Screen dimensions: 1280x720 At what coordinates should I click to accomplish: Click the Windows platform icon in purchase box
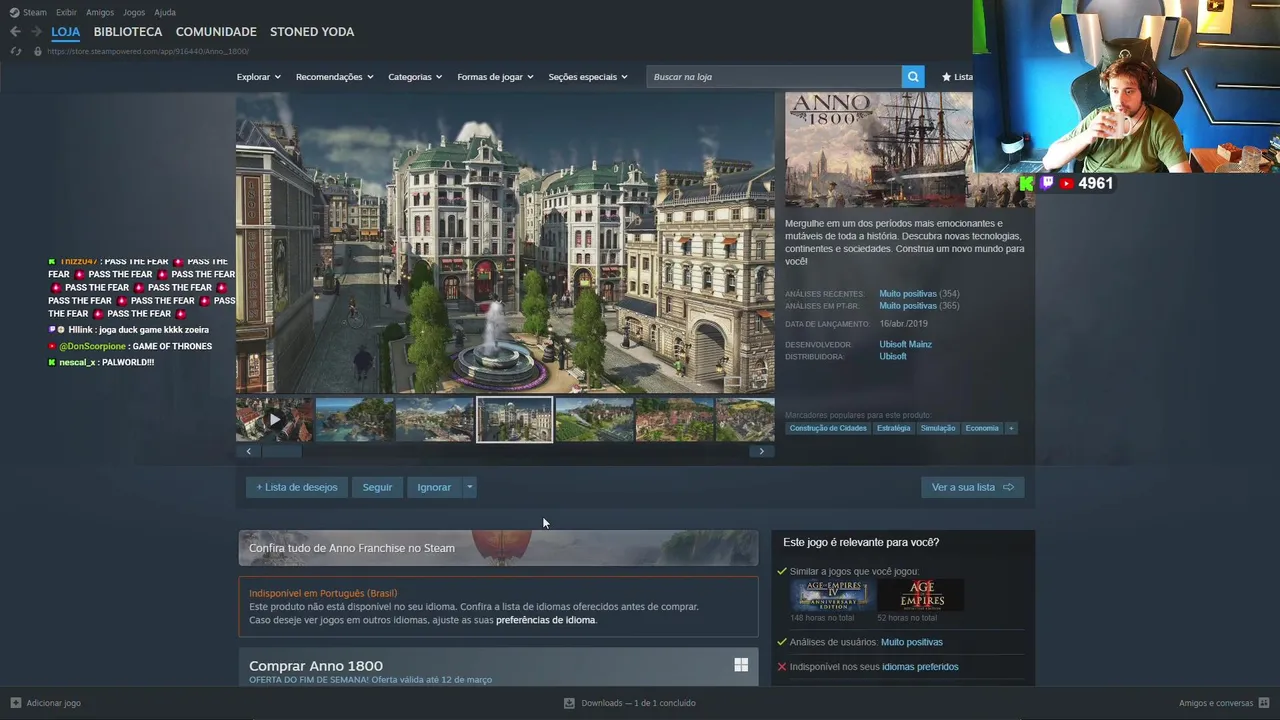[x=741, y=665]
